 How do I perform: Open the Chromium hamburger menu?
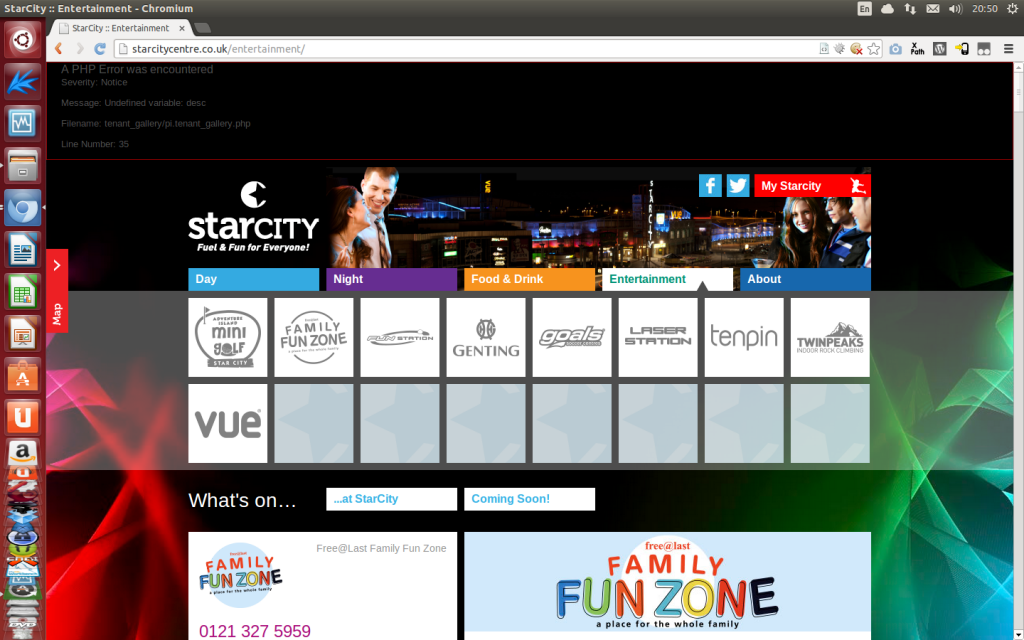coord(1008,49)
